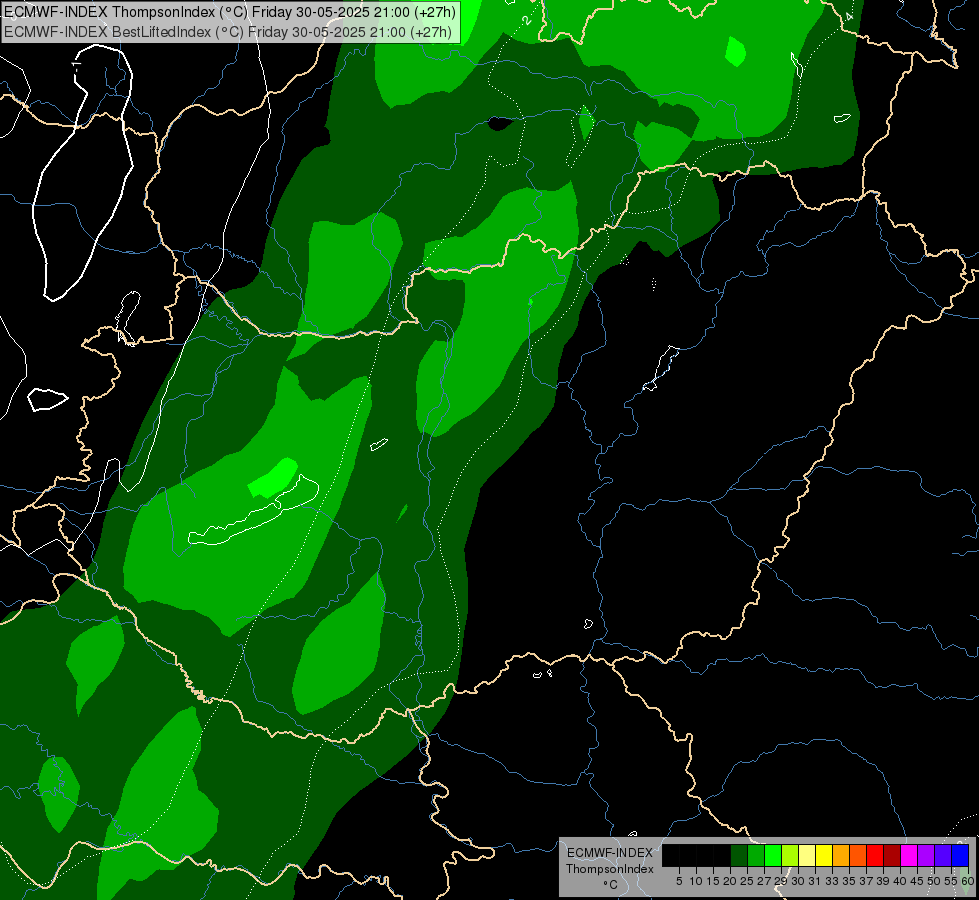Click the '°C' unit label in legend
The image size is (979, 900).
point(610,885)
